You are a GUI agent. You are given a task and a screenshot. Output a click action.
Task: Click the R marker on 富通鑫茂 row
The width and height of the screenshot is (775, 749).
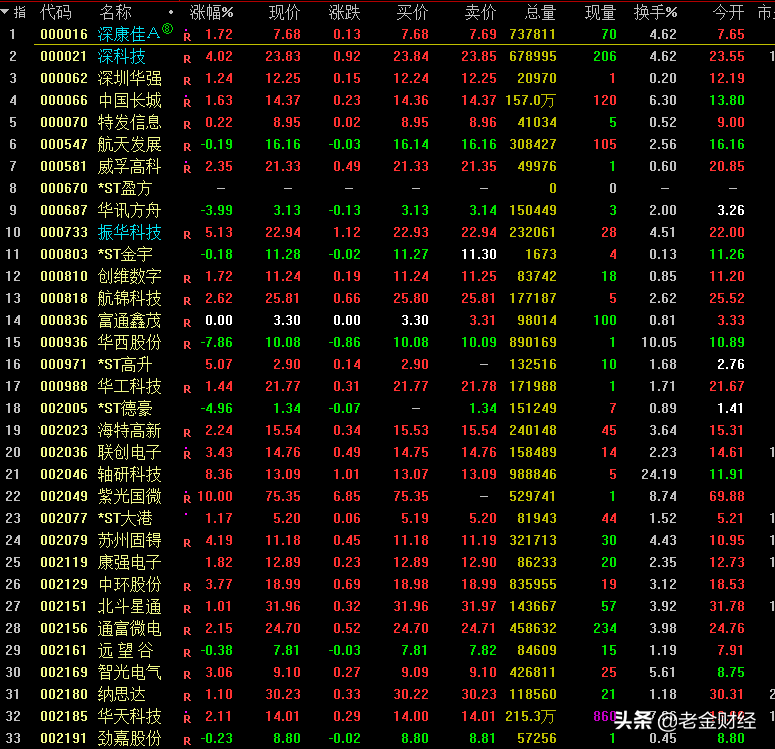point(187,323)
